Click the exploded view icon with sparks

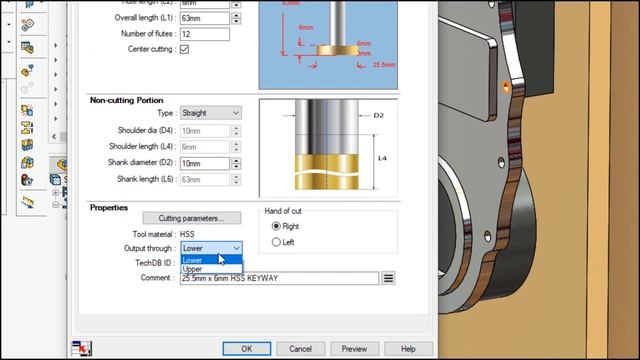click(x=27, y=110)
